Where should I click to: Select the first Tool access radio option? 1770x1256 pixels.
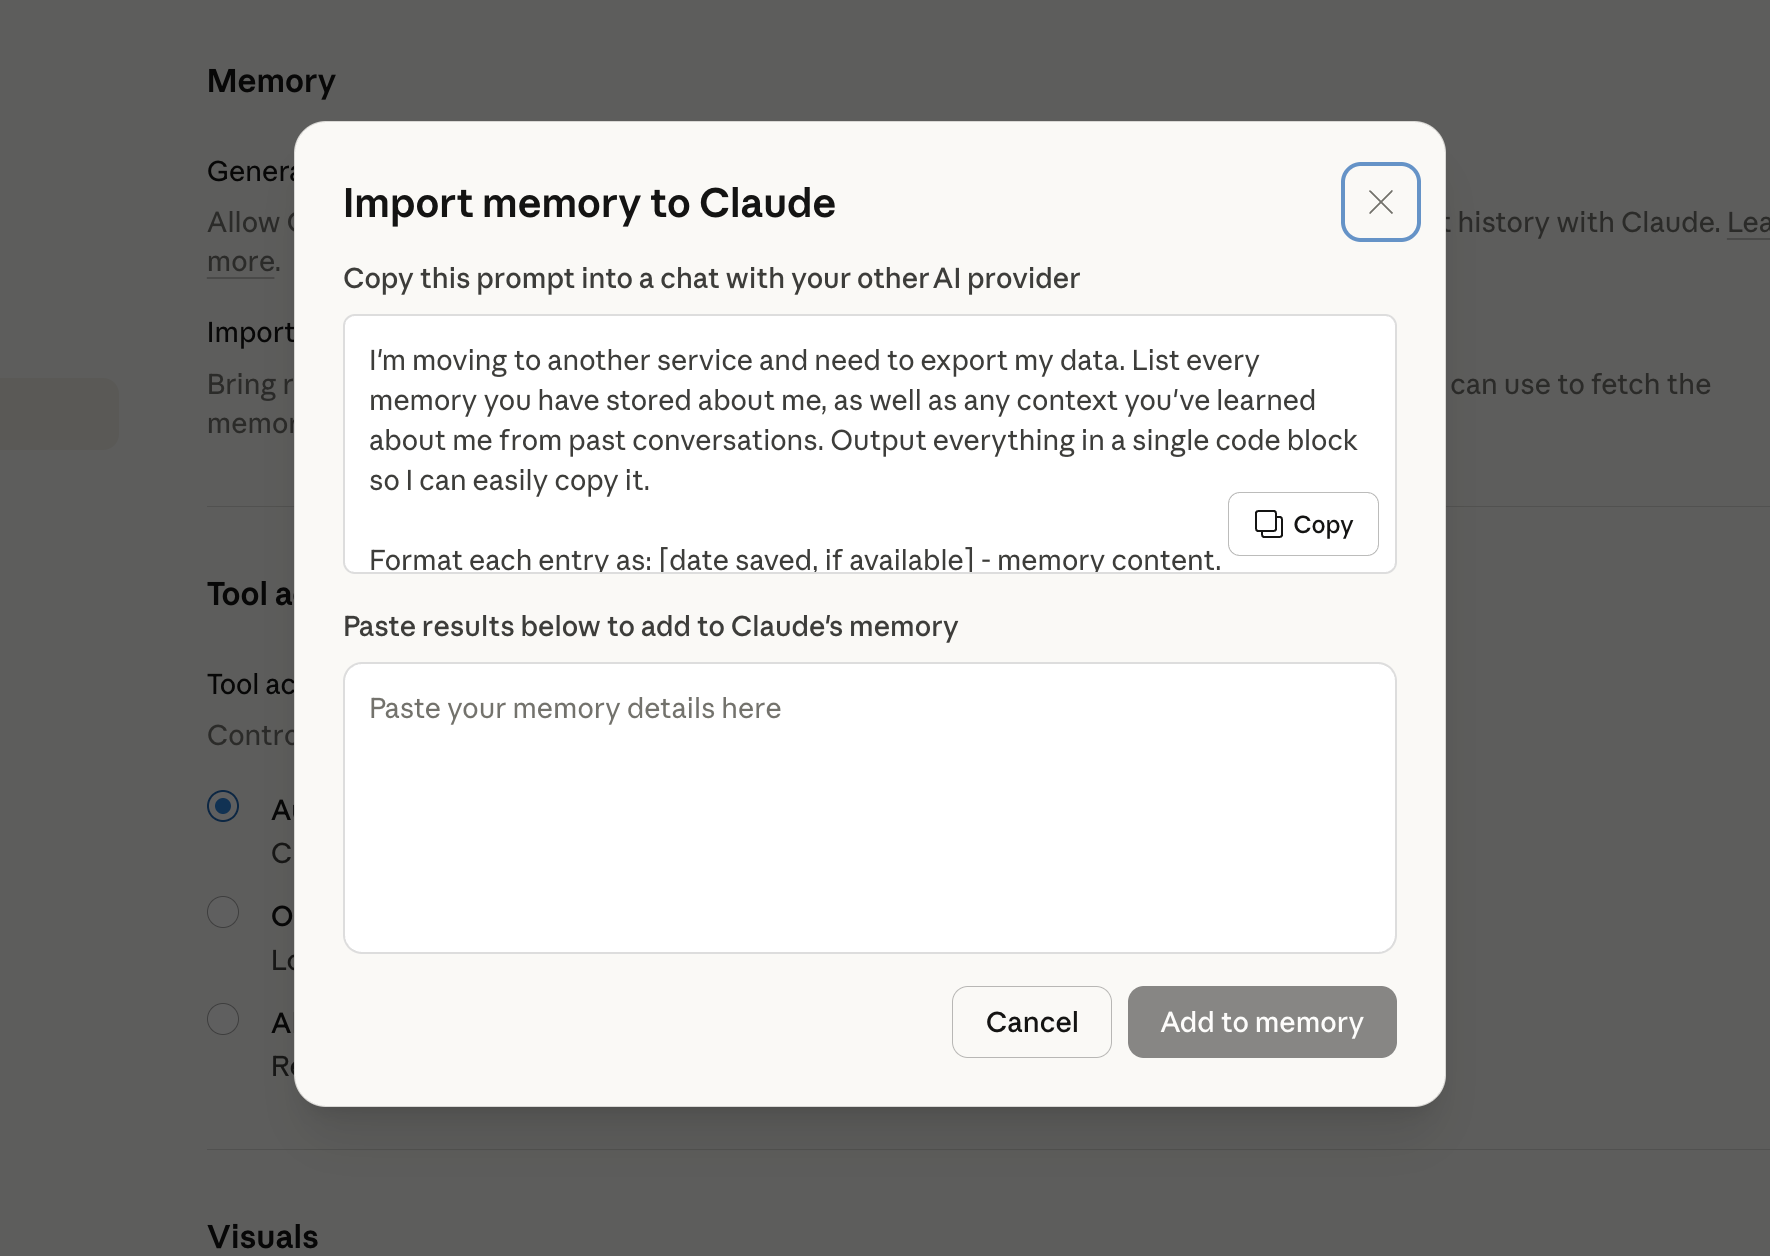[x=222, y=805]
